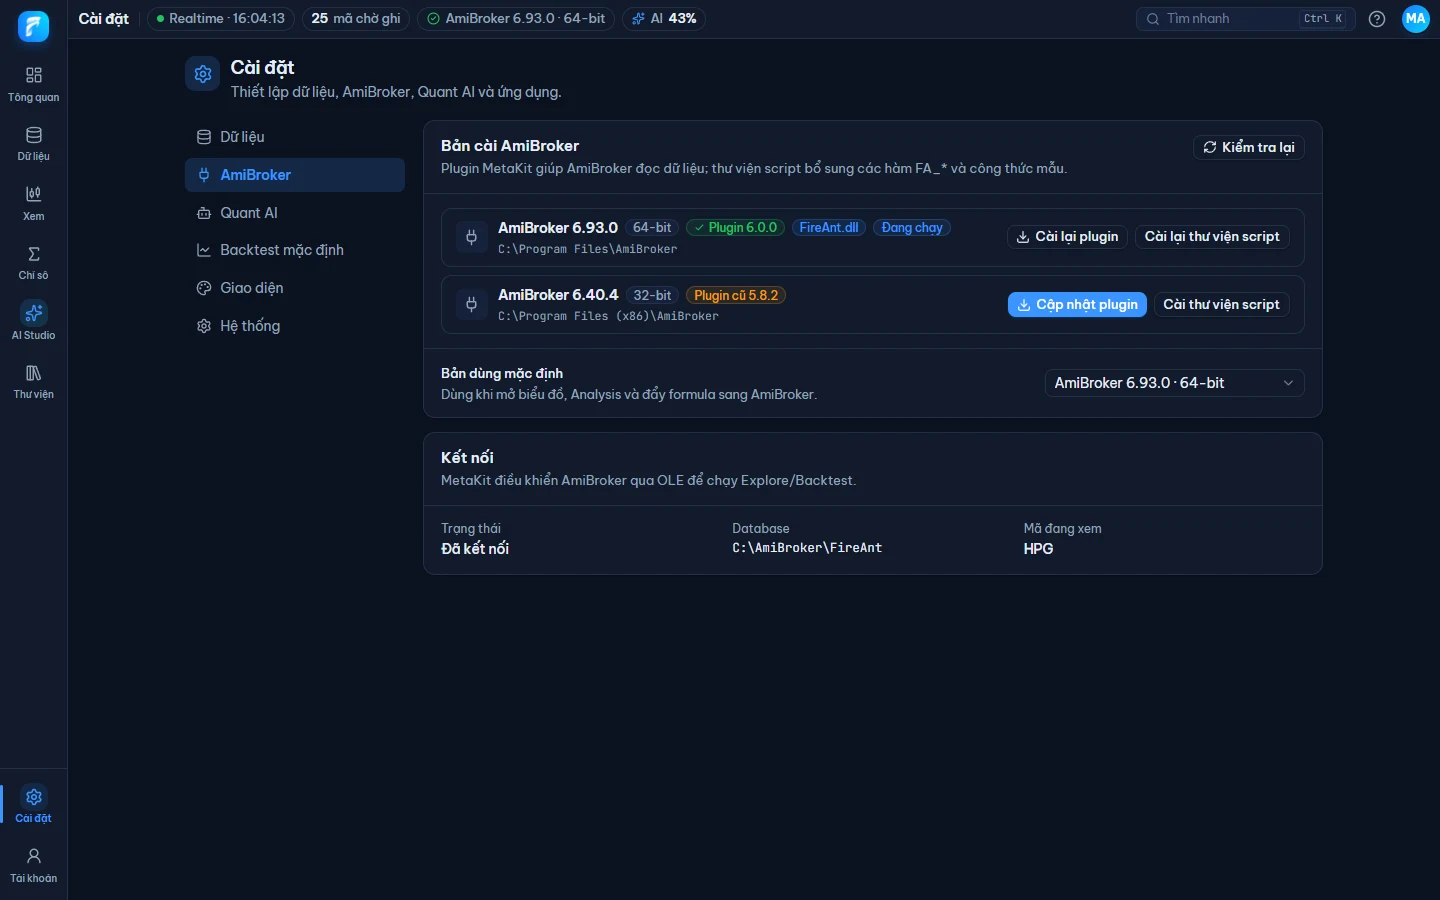Select Backtest mặc định settings tab
This screenshot has width=1440, height=900.
coord(295,250)
